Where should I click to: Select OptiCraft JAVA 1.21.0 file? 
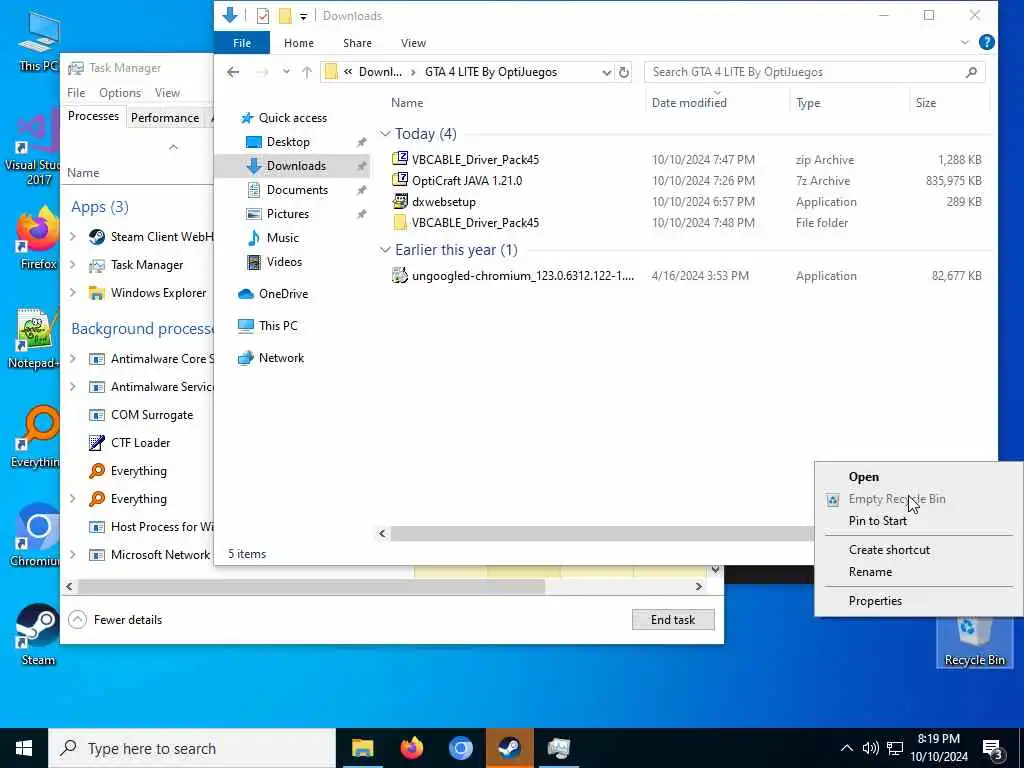(466, 181)
